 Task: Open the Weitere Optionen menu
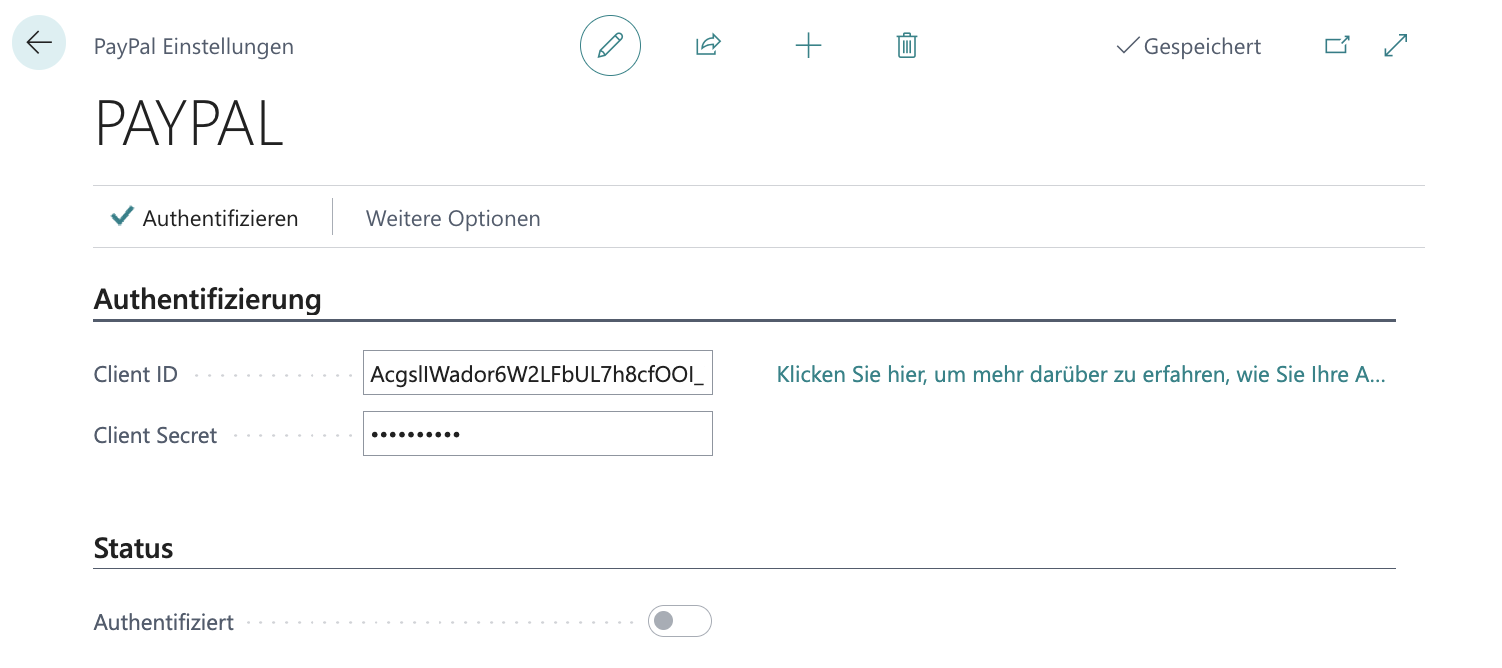point(453,218)
